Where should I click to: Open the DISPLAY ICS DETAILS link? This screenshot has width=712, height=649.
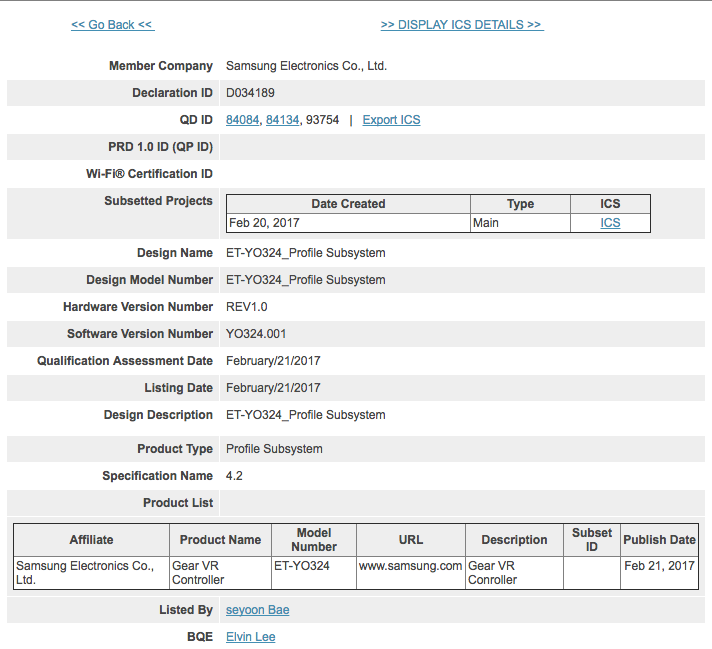click(461, 25)
